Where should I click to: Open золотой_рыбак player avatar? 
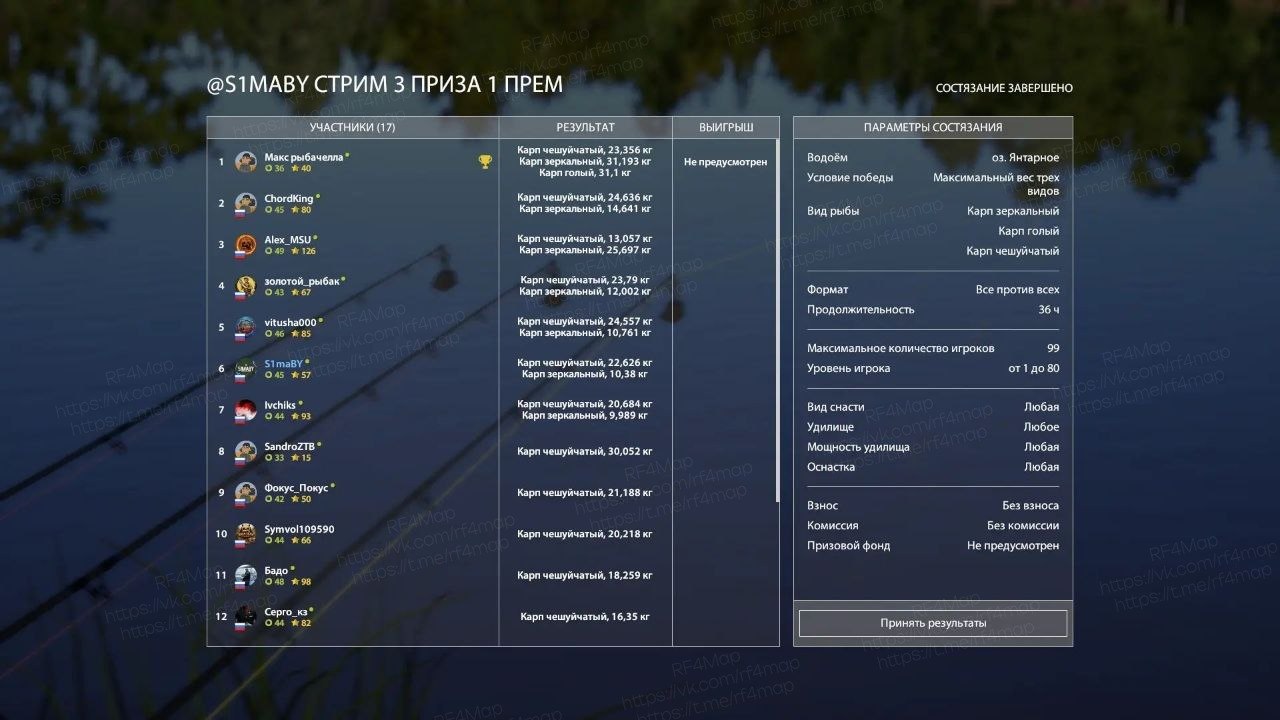(246, 286)
